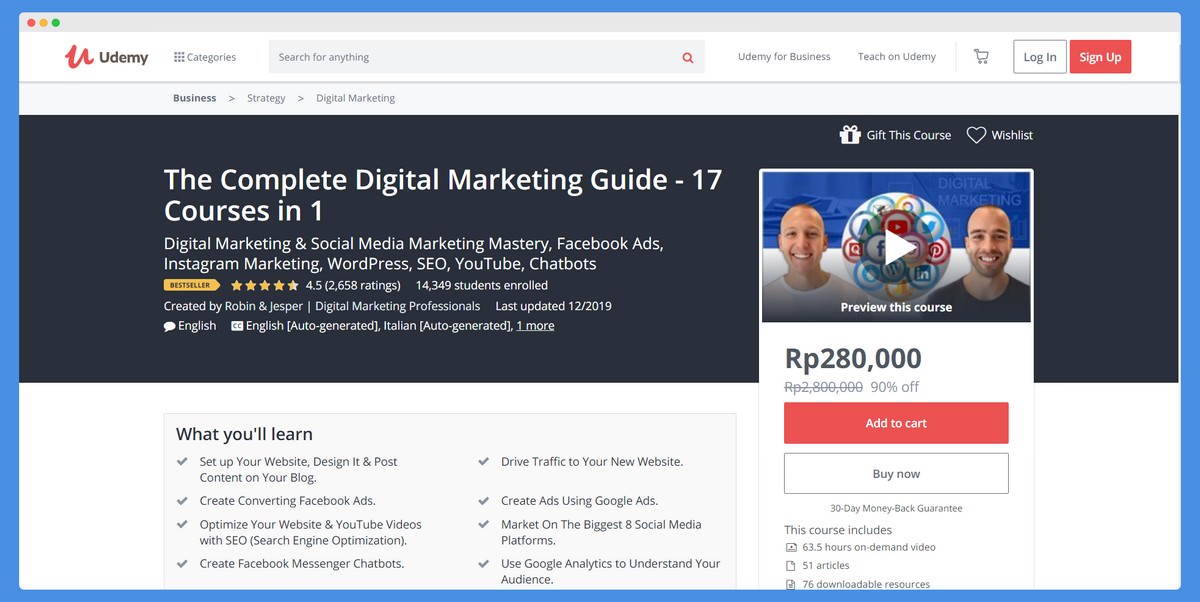The width and height of the screenshot is (1200, 602).
Task: Click the Sign Up button
Action: [x=1100, y=57]
